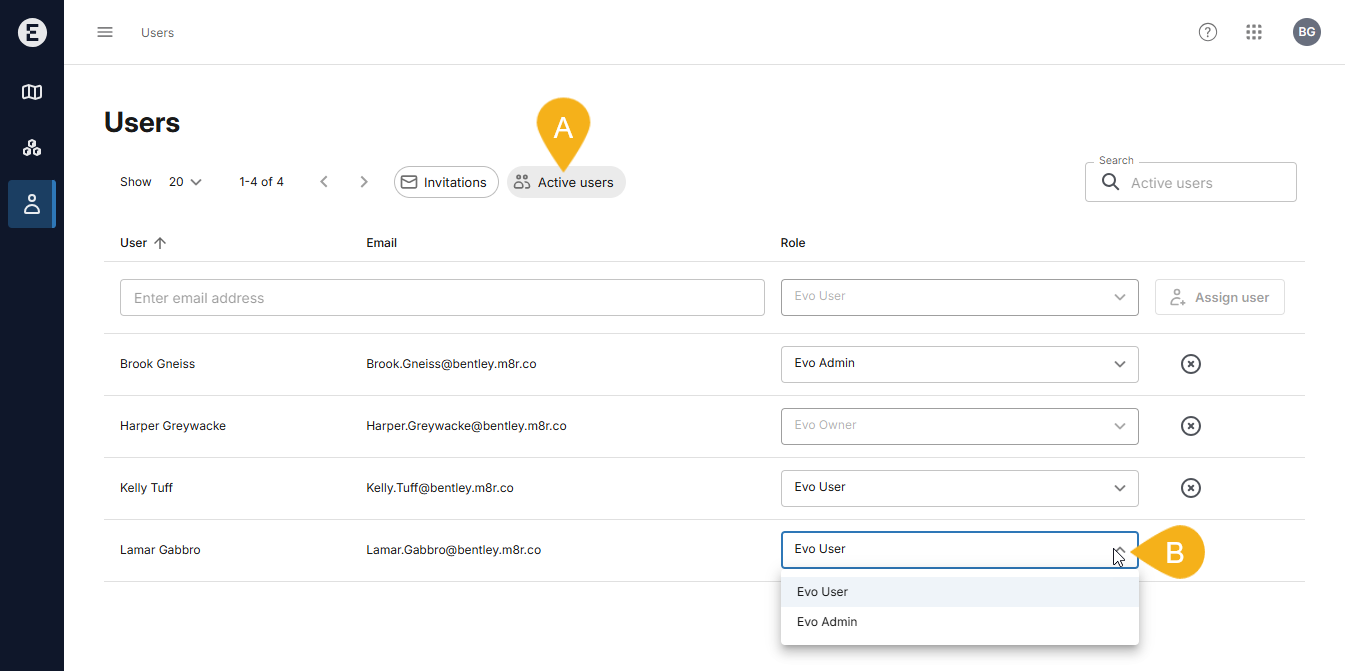The width and height of the screenshot is (1345, 671).
Task: Switch to the Invitations tab
Action: click(446, 182)
